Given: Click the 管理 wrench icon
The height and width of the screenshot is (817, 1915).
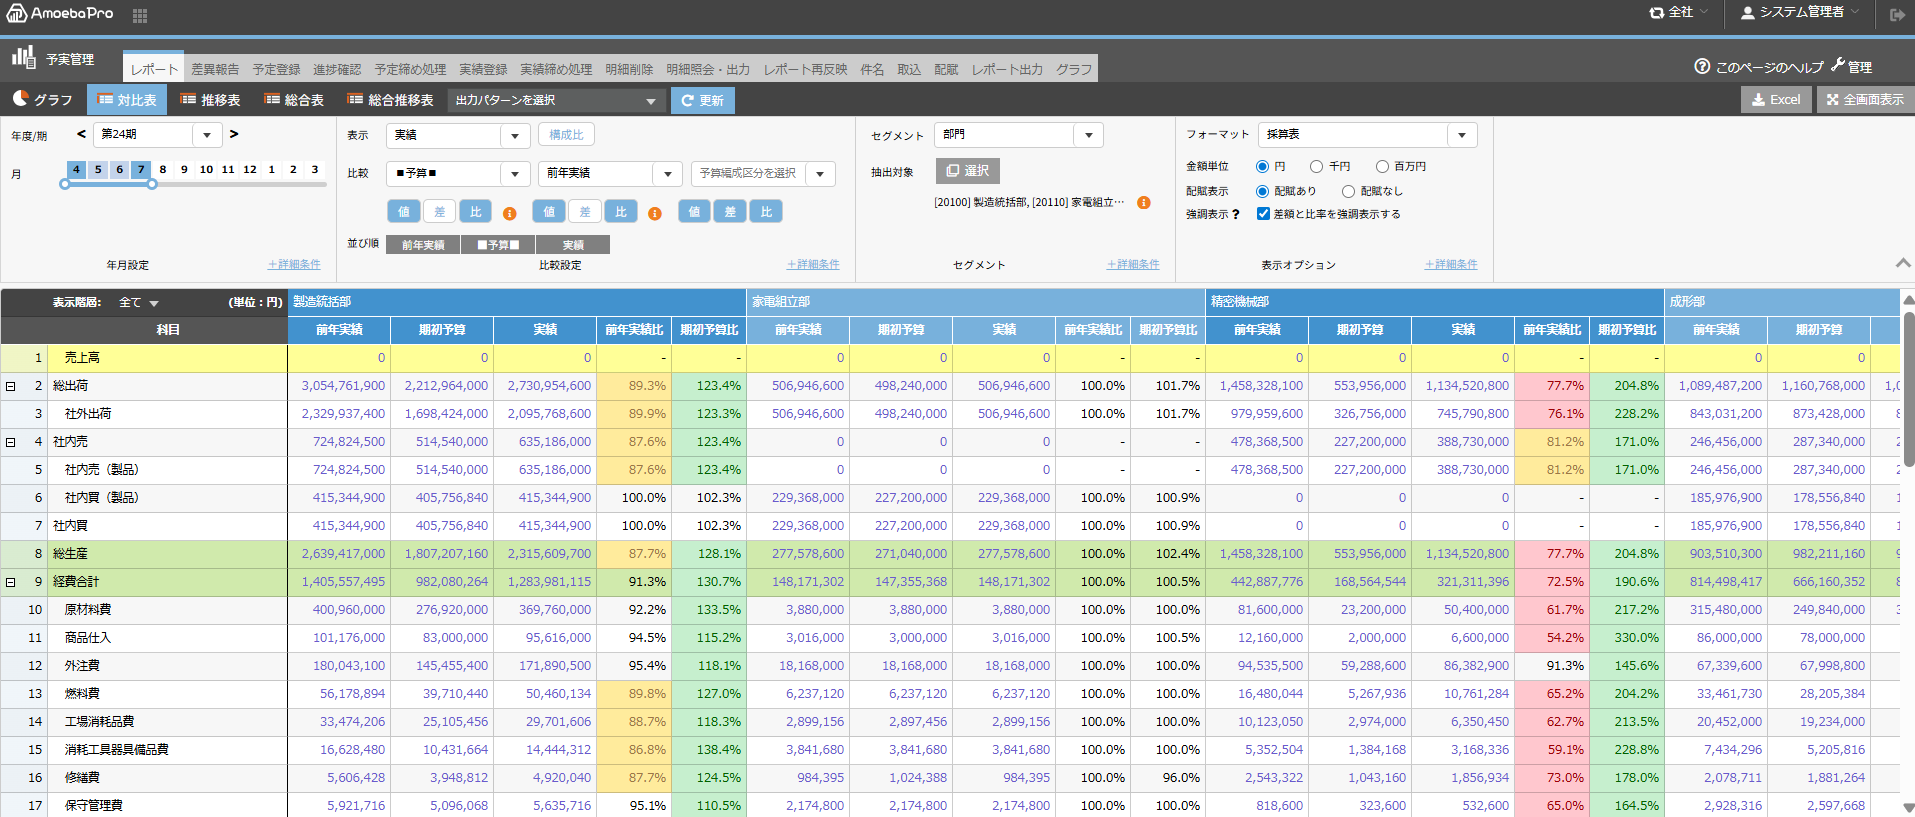Looking at the screenshot, I should 1838,66.
